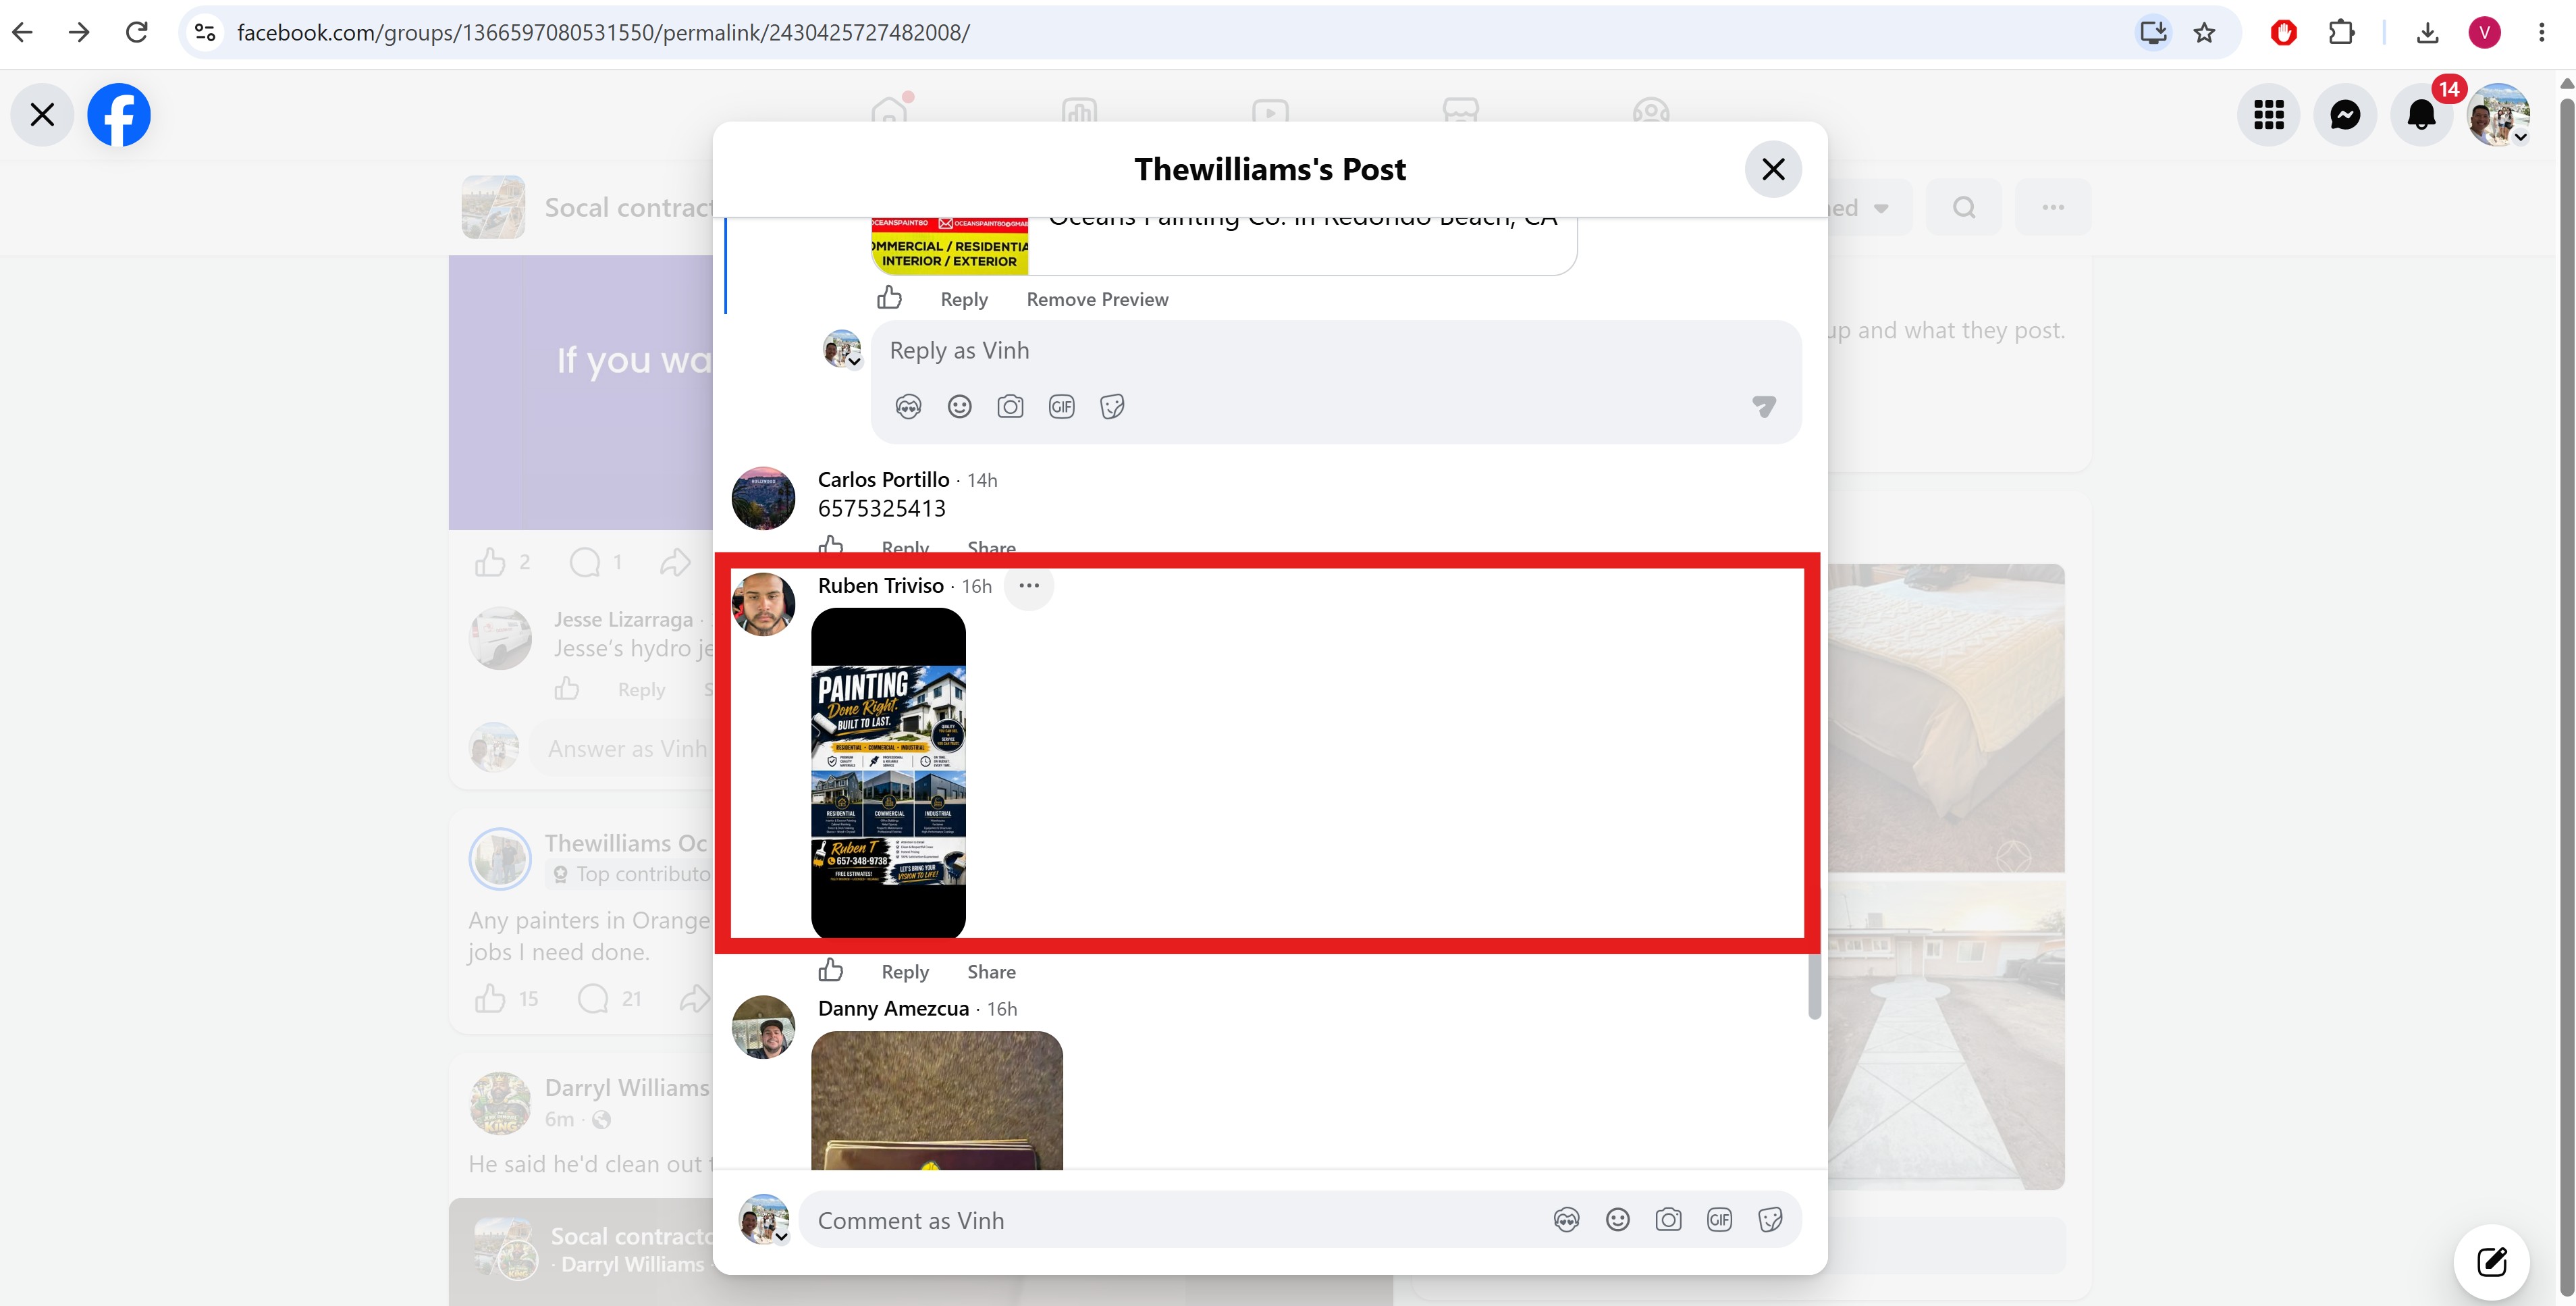Image resolution: width=2576 pixels, height=1306 pixels.
Task: Attach a photo in comment box
Action: click(x=1668, y=1220)
